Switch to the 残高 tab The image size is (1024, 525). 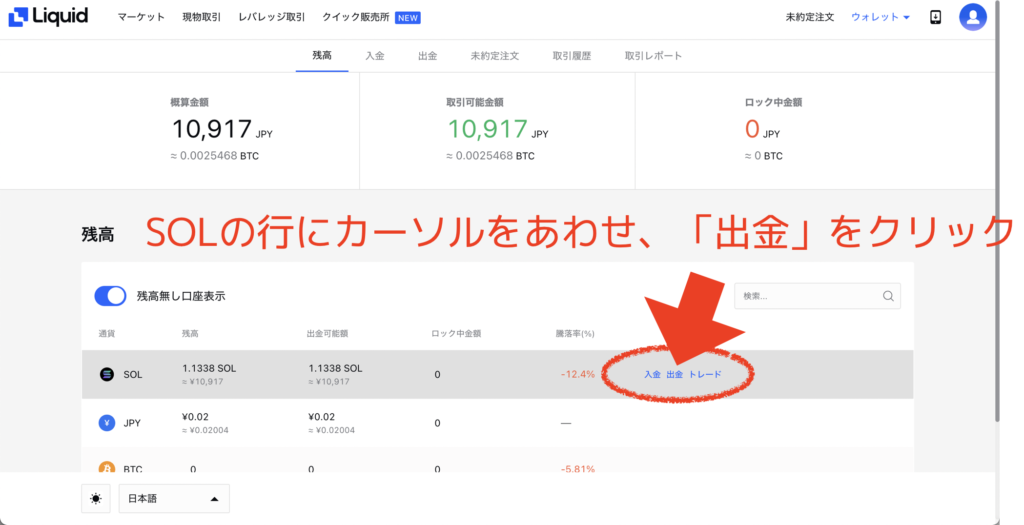322,56
